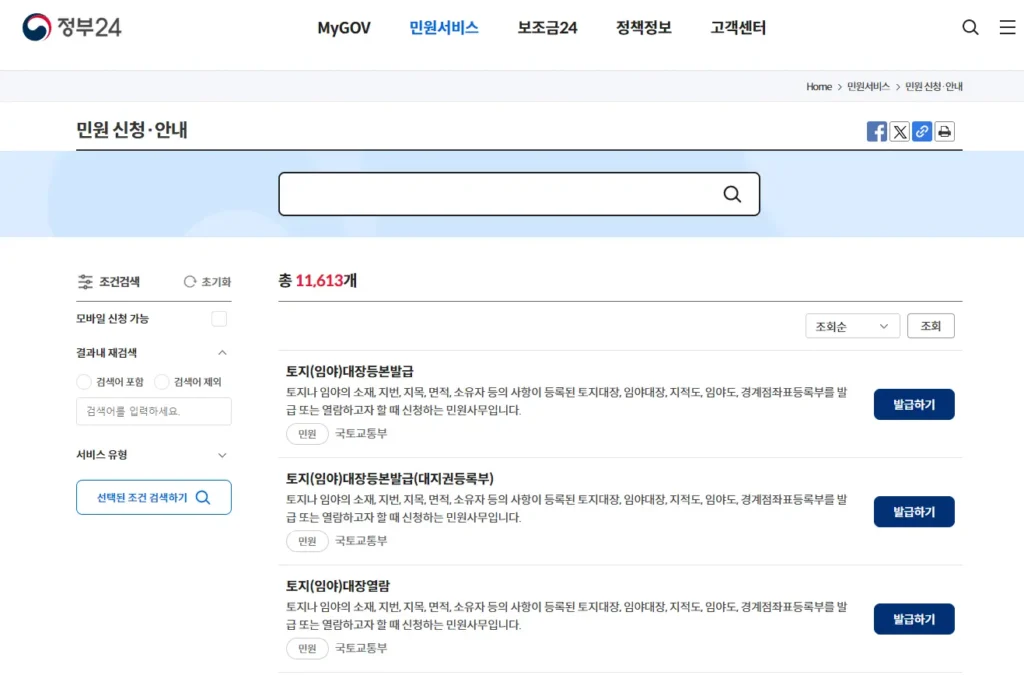This screenshot has height=675, width=1024.
Task: Open the 조회순 sort dropdown
Action: tap(852, 326)
